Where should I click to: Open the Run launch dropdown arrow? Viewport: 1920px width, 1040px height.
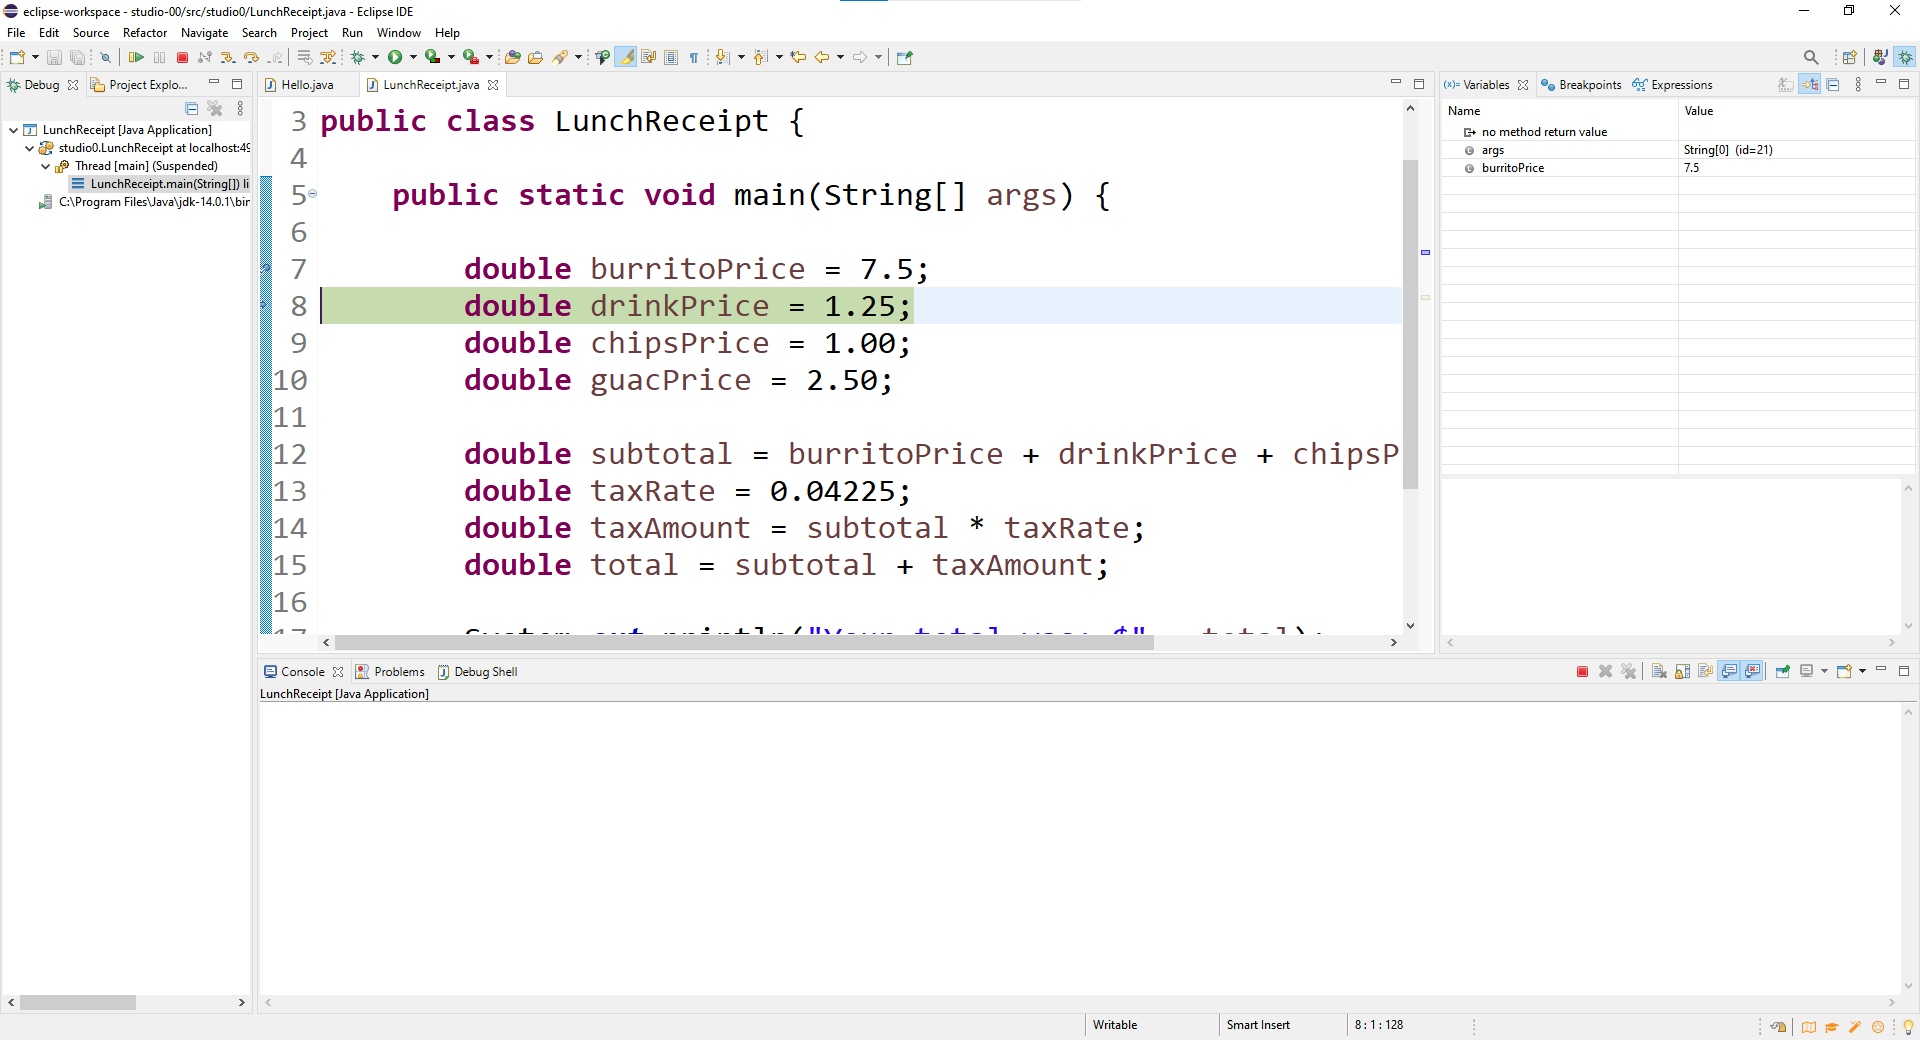(413, 57)
